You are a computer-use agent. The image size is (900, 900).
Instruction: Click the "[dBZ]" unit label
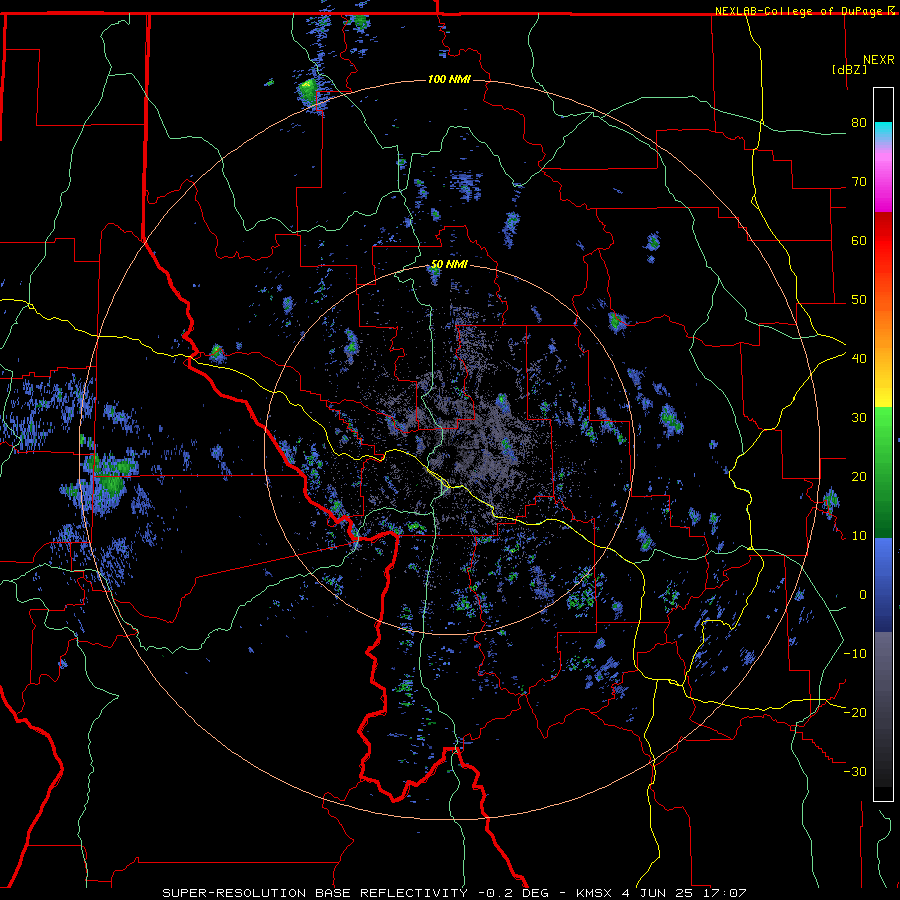coord(849,69)
